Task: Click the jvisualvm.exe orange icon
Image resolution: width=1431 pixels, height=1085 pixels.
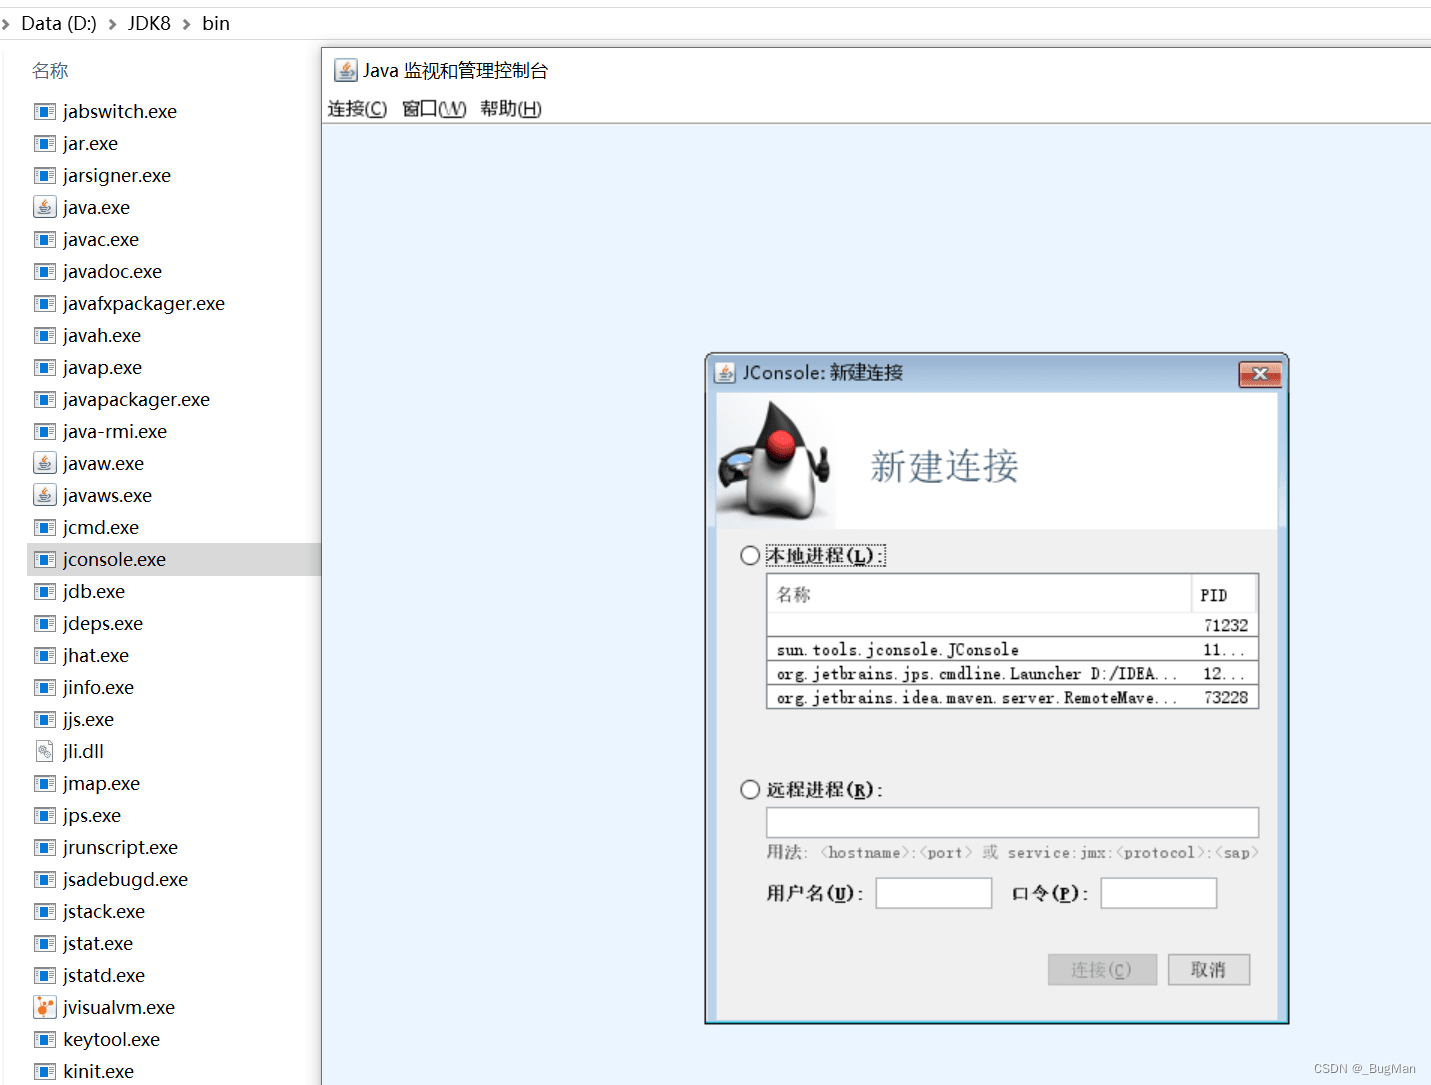Action: [x=45, y=1008]
